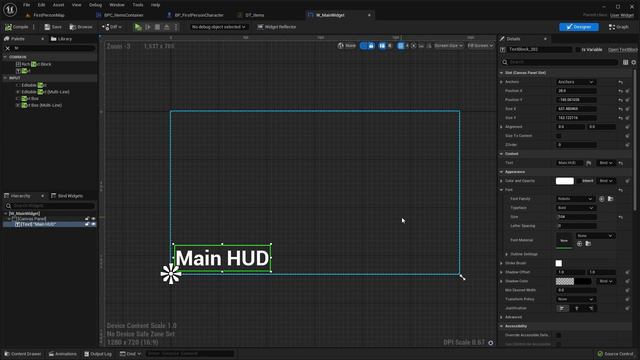Open the Anchors dropdown
Image resolution: width=640 pixels, height=360 pixels.
[576, 82]
